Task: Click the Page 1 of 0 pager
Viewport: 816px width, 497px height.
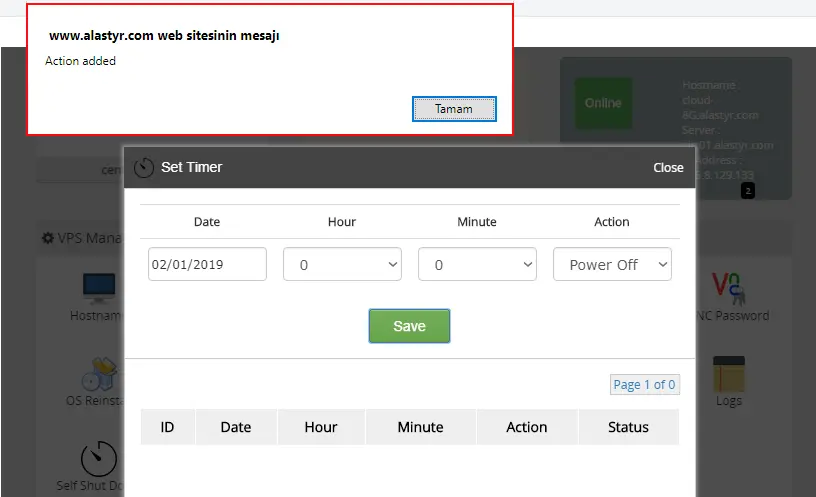Action: [x=644, y=385]
